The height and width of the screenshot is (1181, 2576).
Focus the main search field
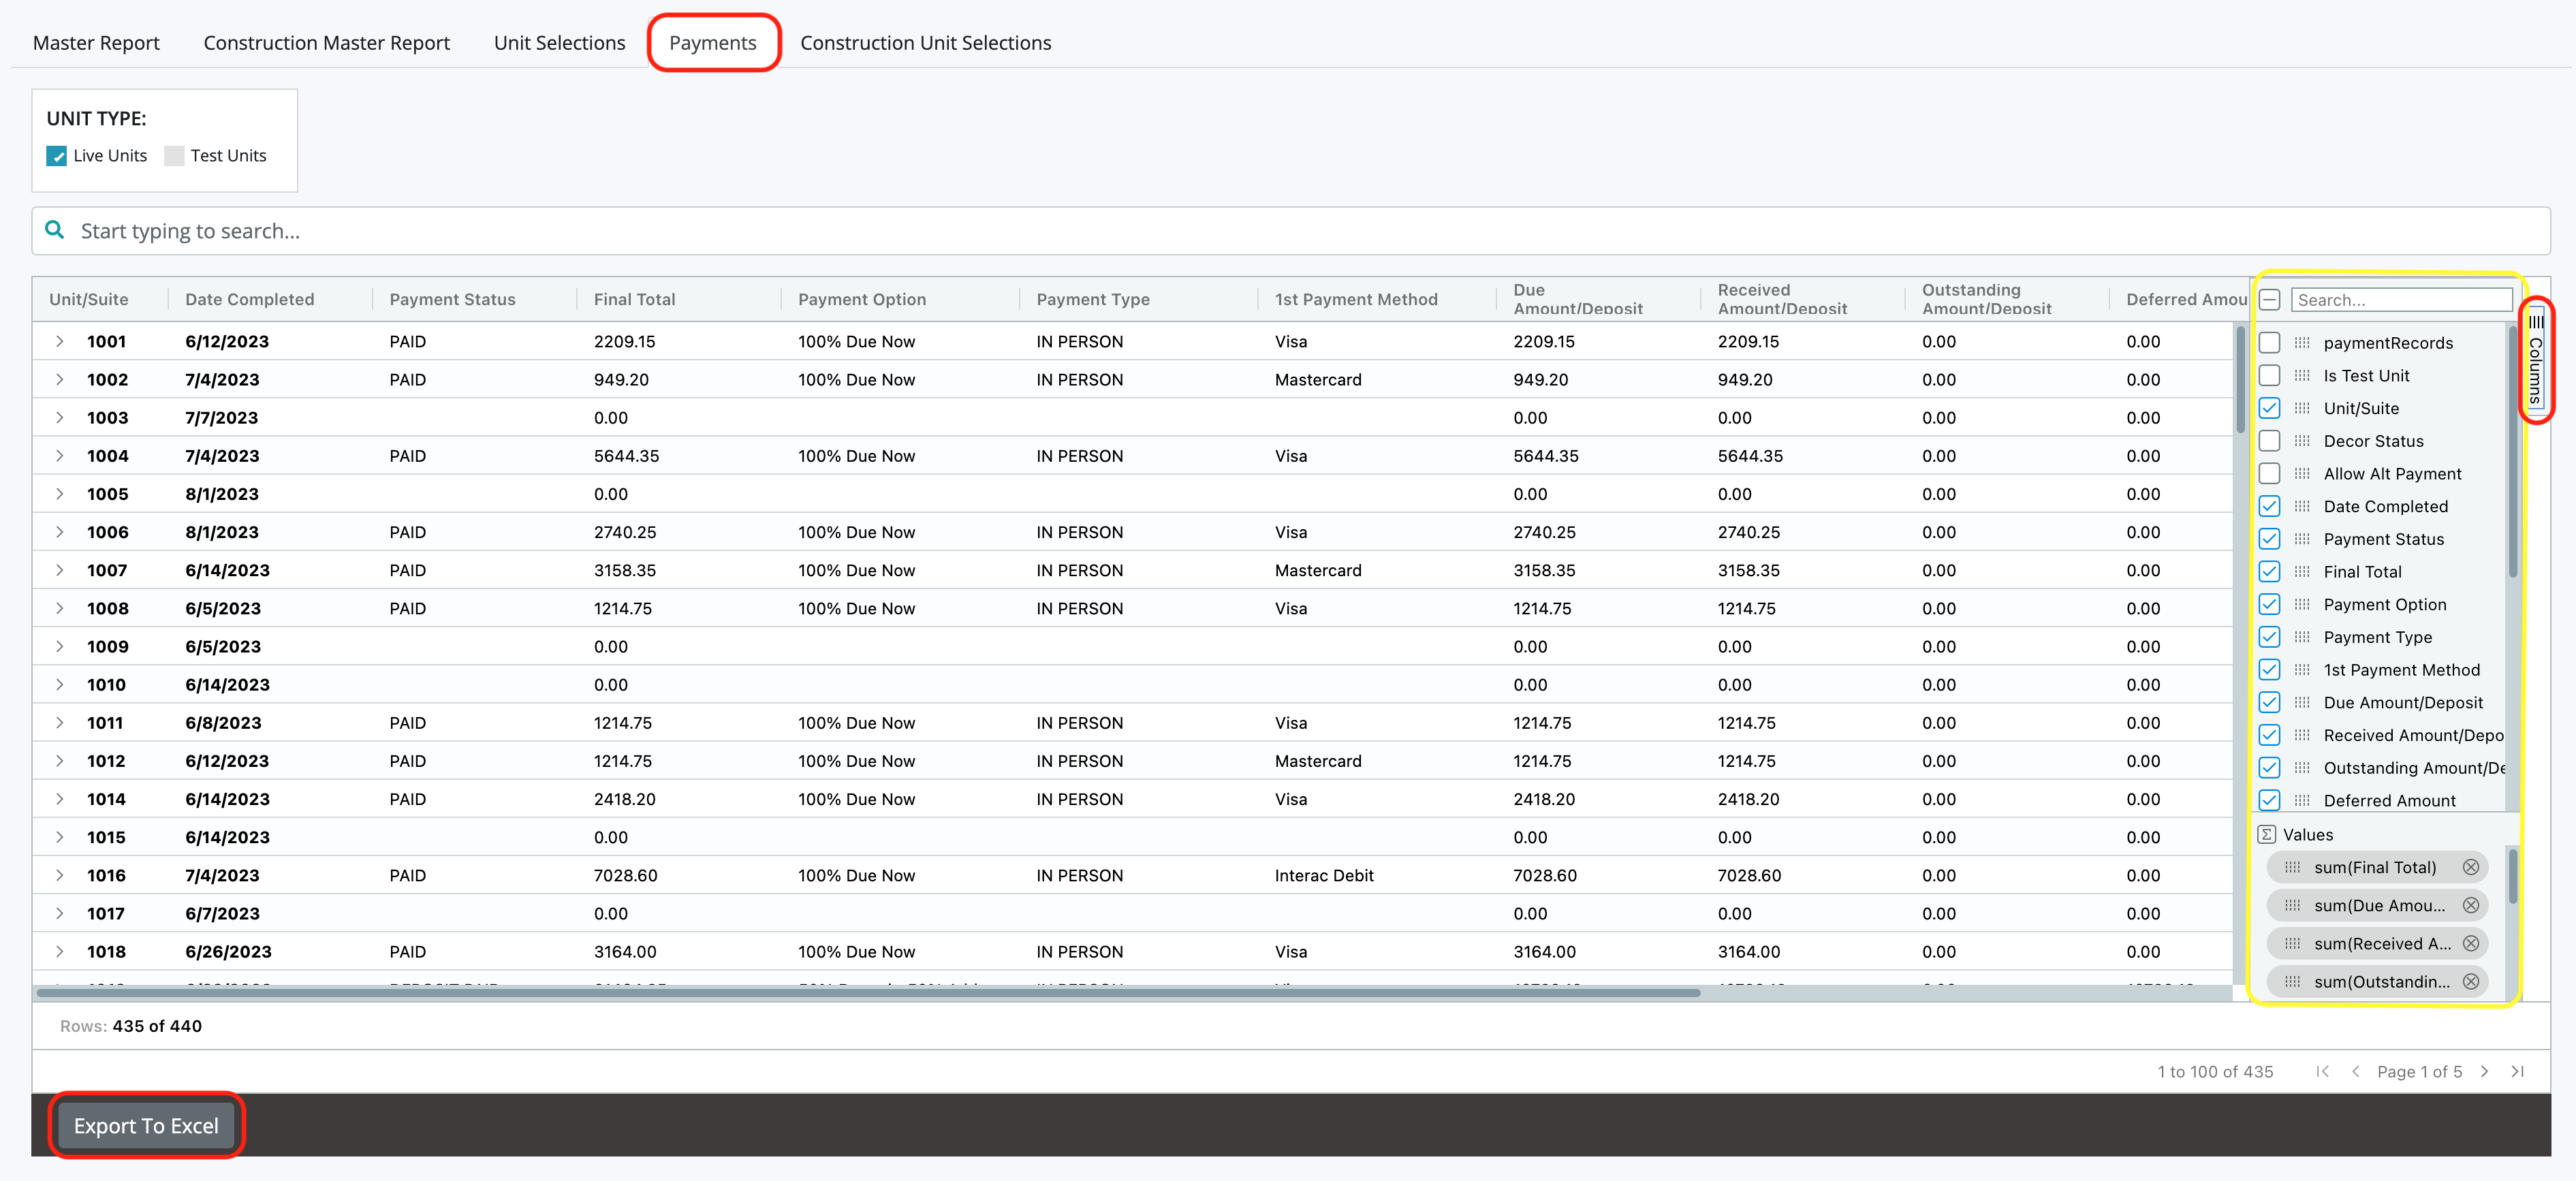pyautogui.click(x=1290, y=231)
